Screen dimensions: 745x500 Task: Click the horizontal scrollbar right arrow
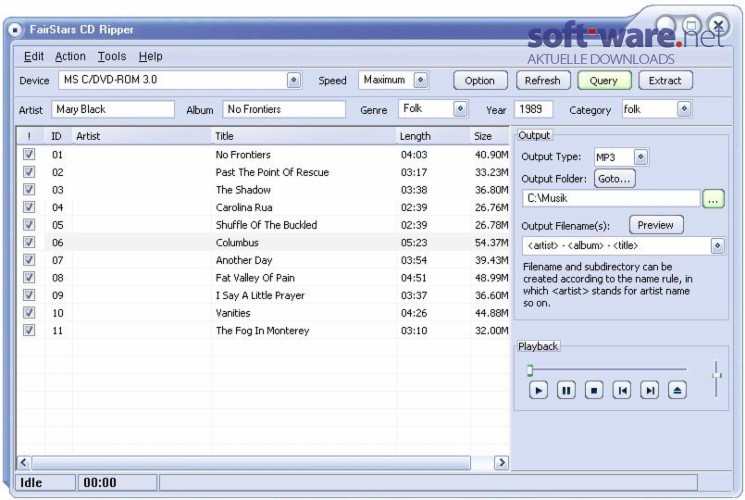501,462
